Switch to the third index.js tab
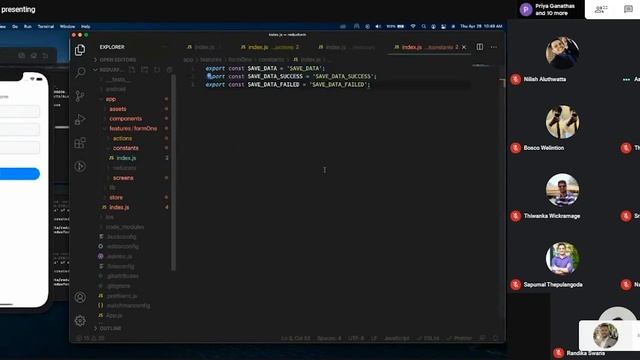The width and height of the screenshot is (640, 360). [346, 47]
